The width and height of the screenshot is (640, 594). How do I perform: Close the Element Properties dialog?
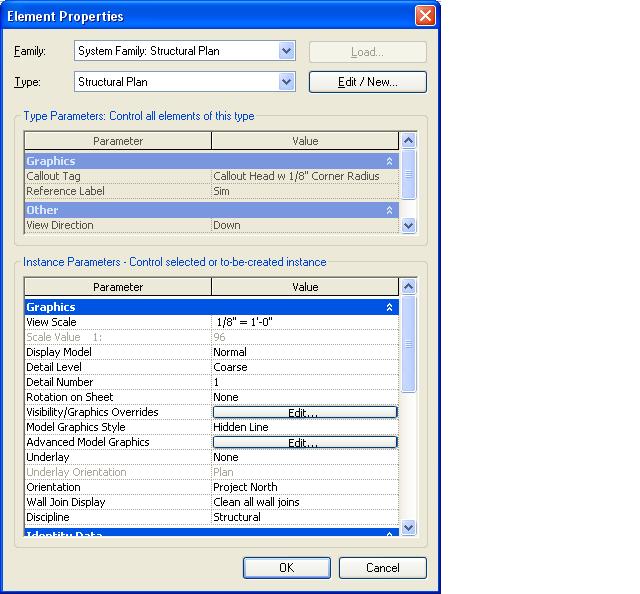pyautogui.click(x=425, y=16)
